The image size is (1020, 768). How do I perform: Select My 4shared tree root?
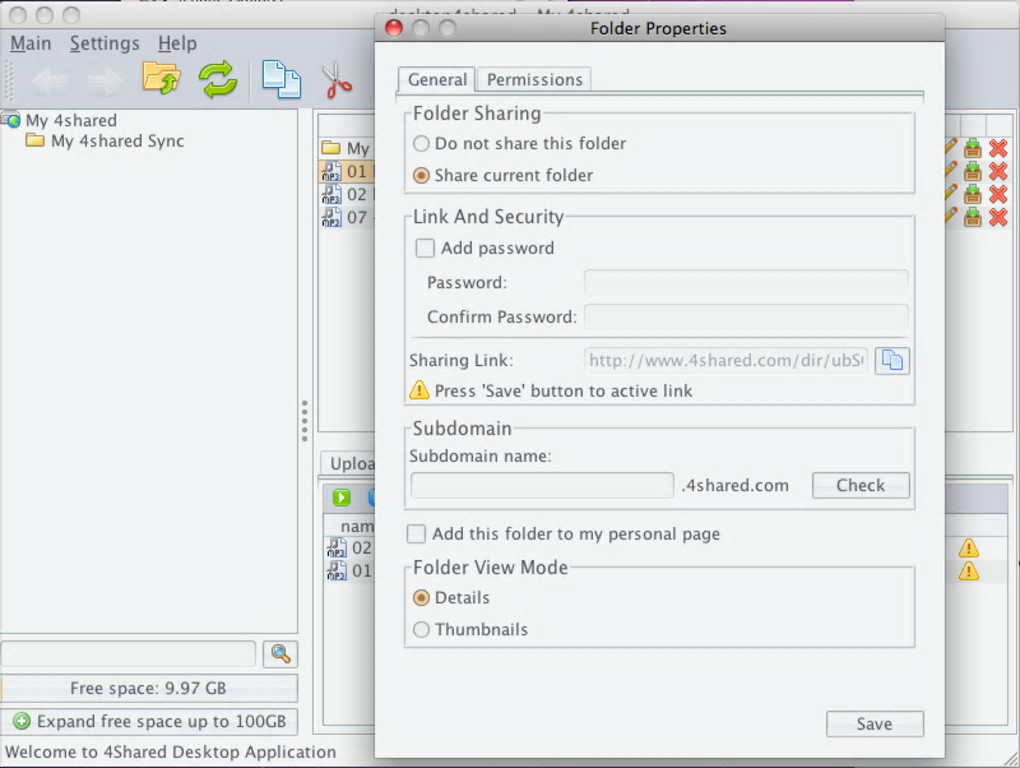72,120
